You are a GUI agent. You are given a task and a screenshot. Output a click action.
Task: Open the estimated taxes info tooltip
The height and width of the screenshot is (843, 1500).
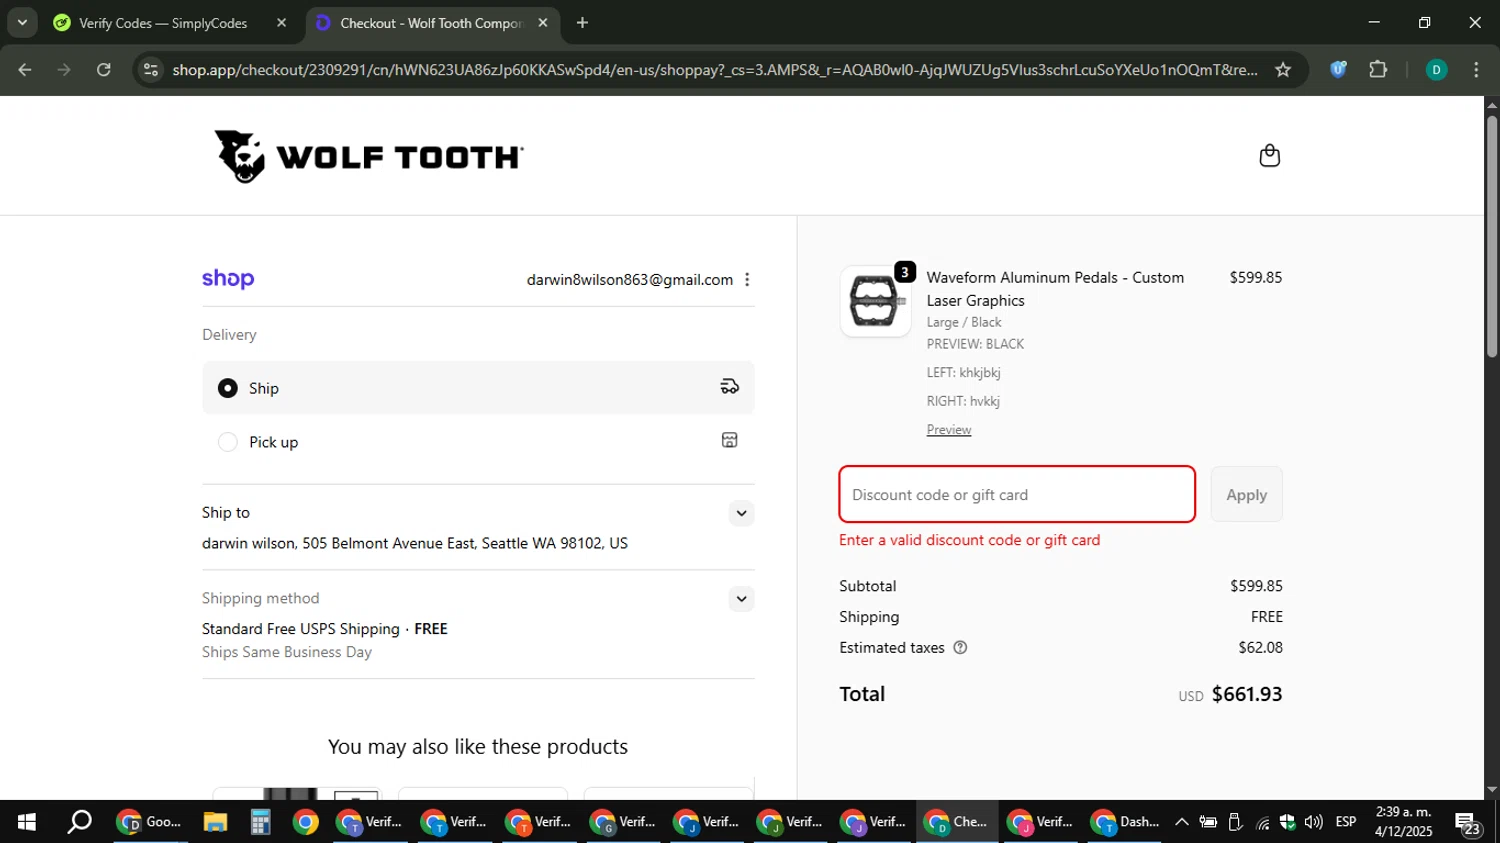960,648
